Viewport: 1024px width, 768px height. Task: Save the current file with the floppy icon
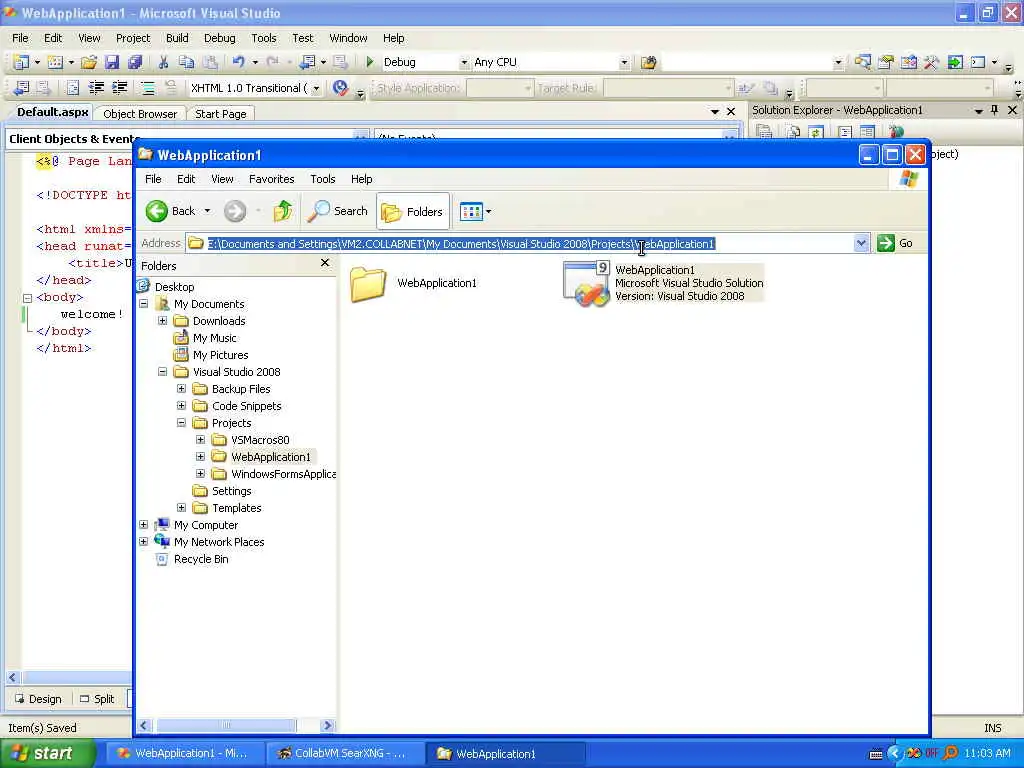(x=112, y=62)
